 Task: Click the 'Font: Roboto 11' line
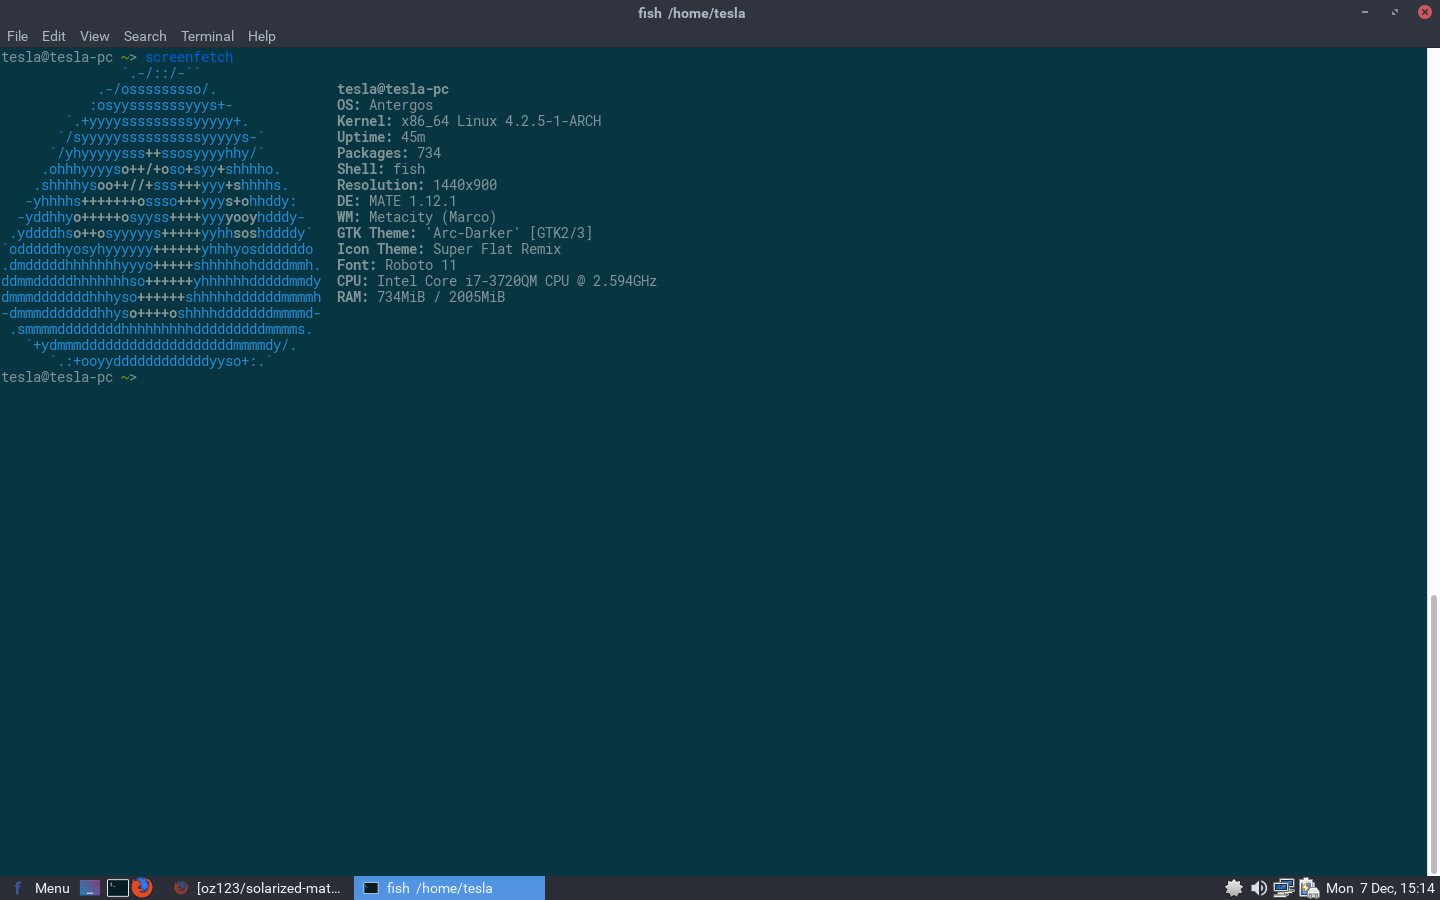(397, 265)
